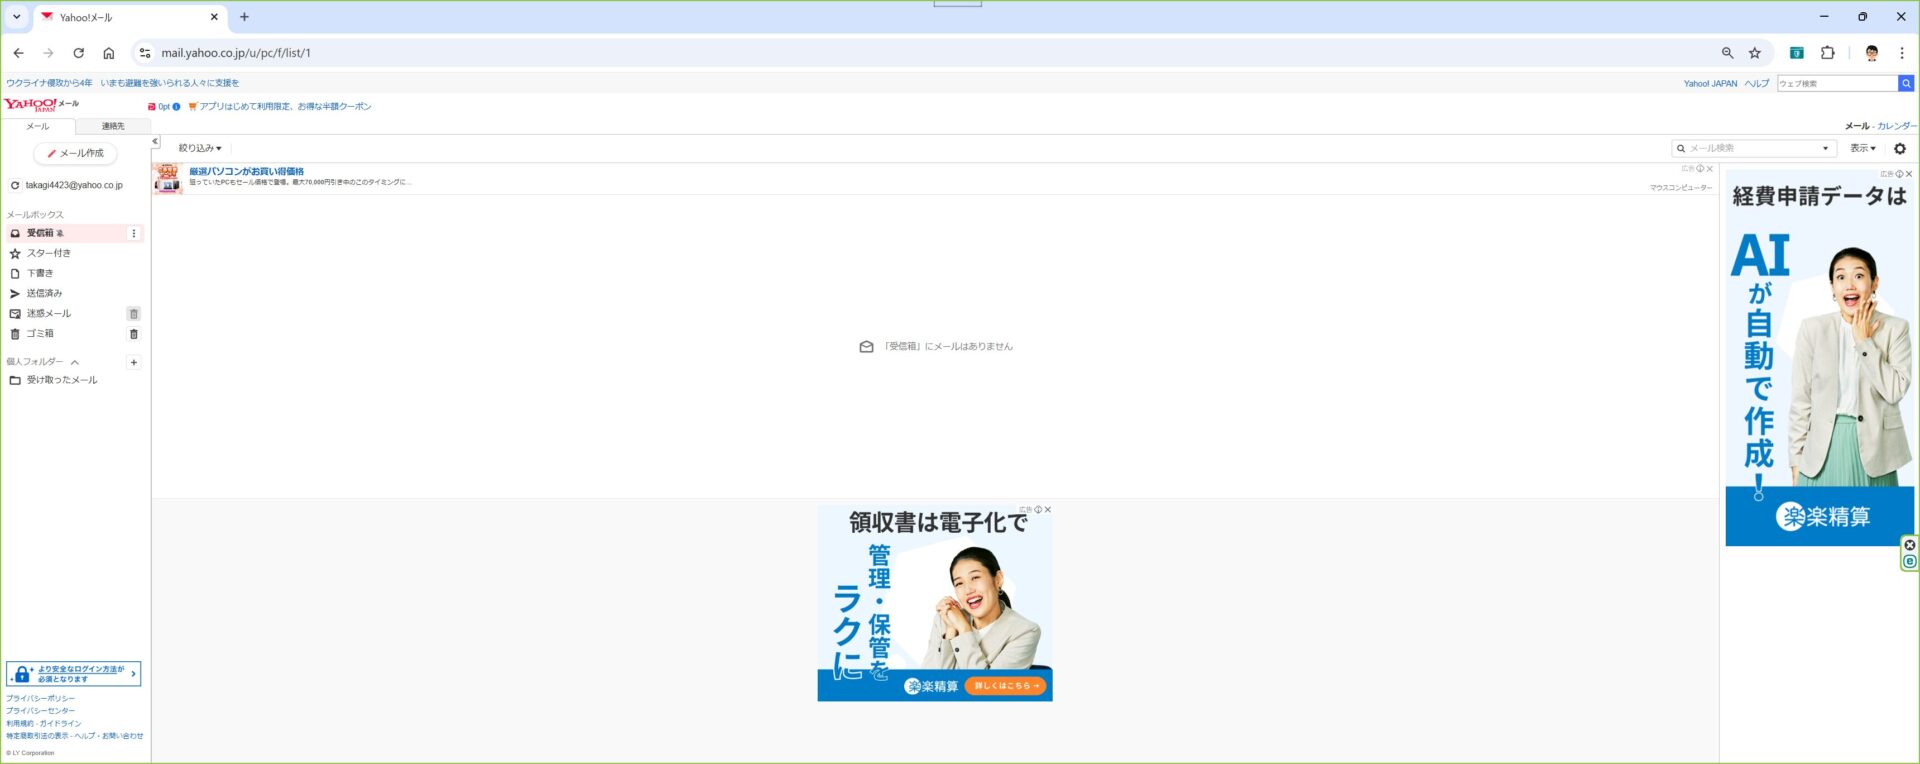
Task: Open the browser extensions puzzle icon
Action: [x=1827, y=53]
